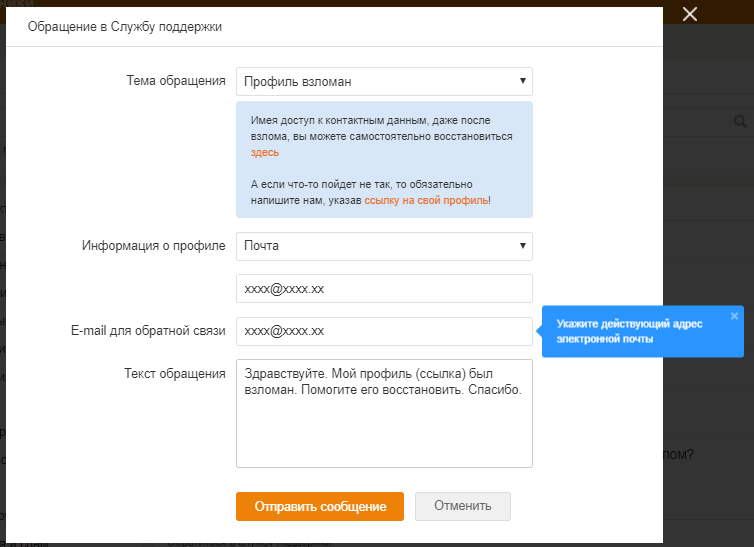
Task: Click the 'E-mail для обратной связи' input field
Action: pos(384,331)
